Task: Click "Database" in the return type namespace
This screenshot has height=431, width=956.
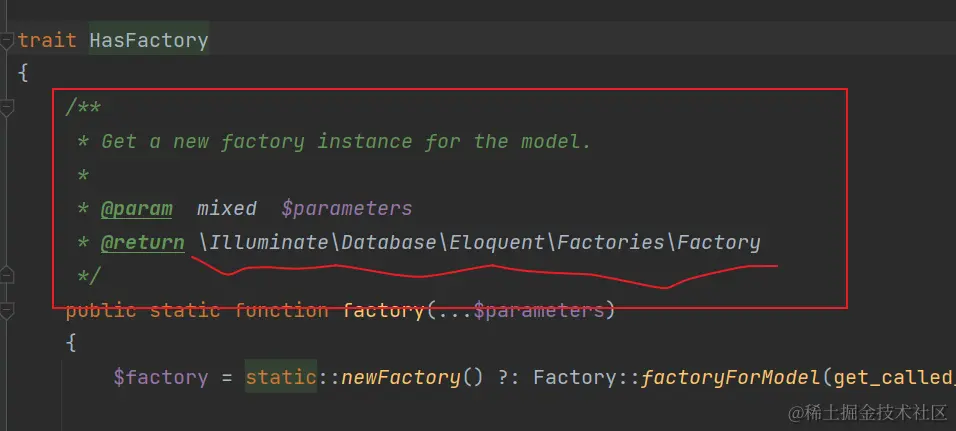Action: coord(388,243)
